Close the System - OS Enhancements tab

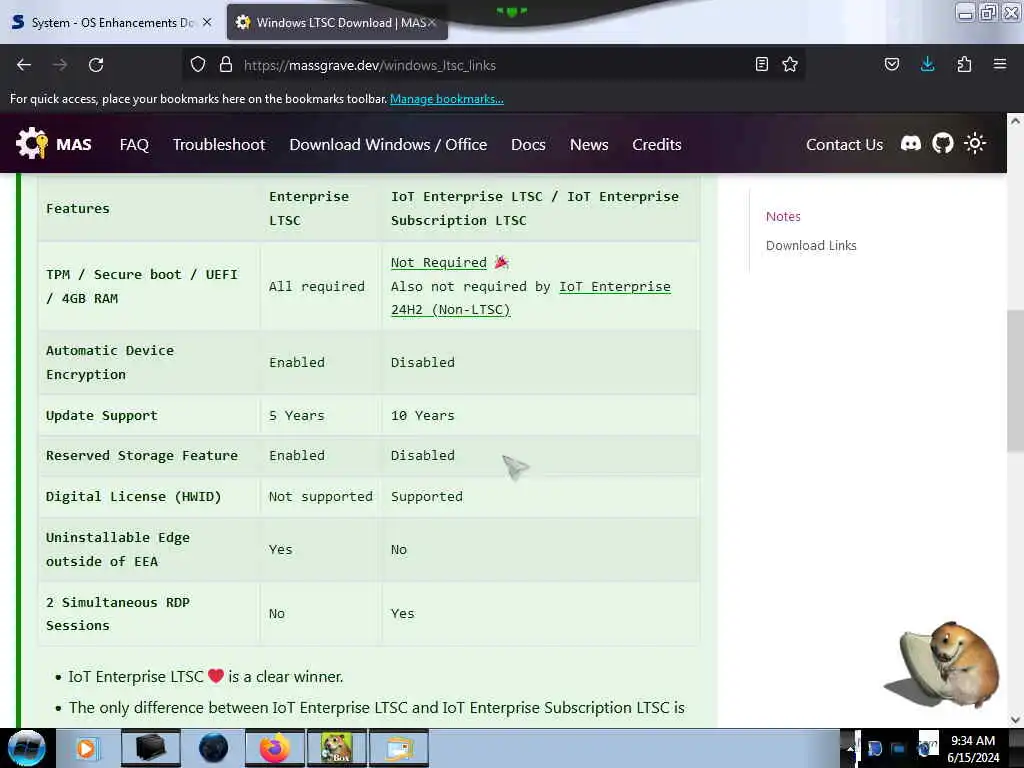point(207,22)
